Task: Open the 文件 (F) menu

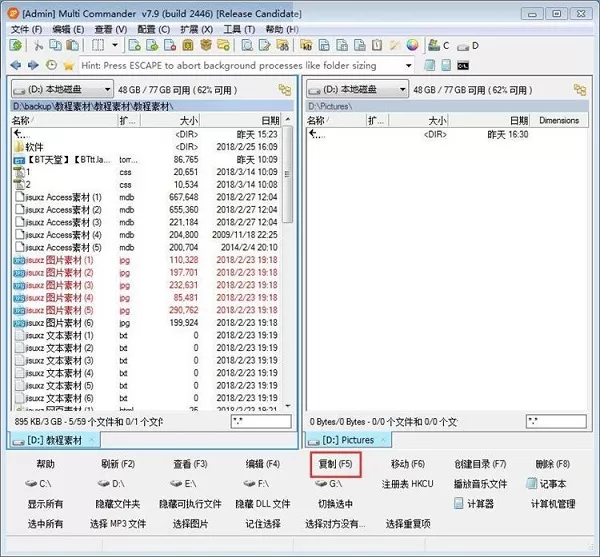Action: pos(26,29)
